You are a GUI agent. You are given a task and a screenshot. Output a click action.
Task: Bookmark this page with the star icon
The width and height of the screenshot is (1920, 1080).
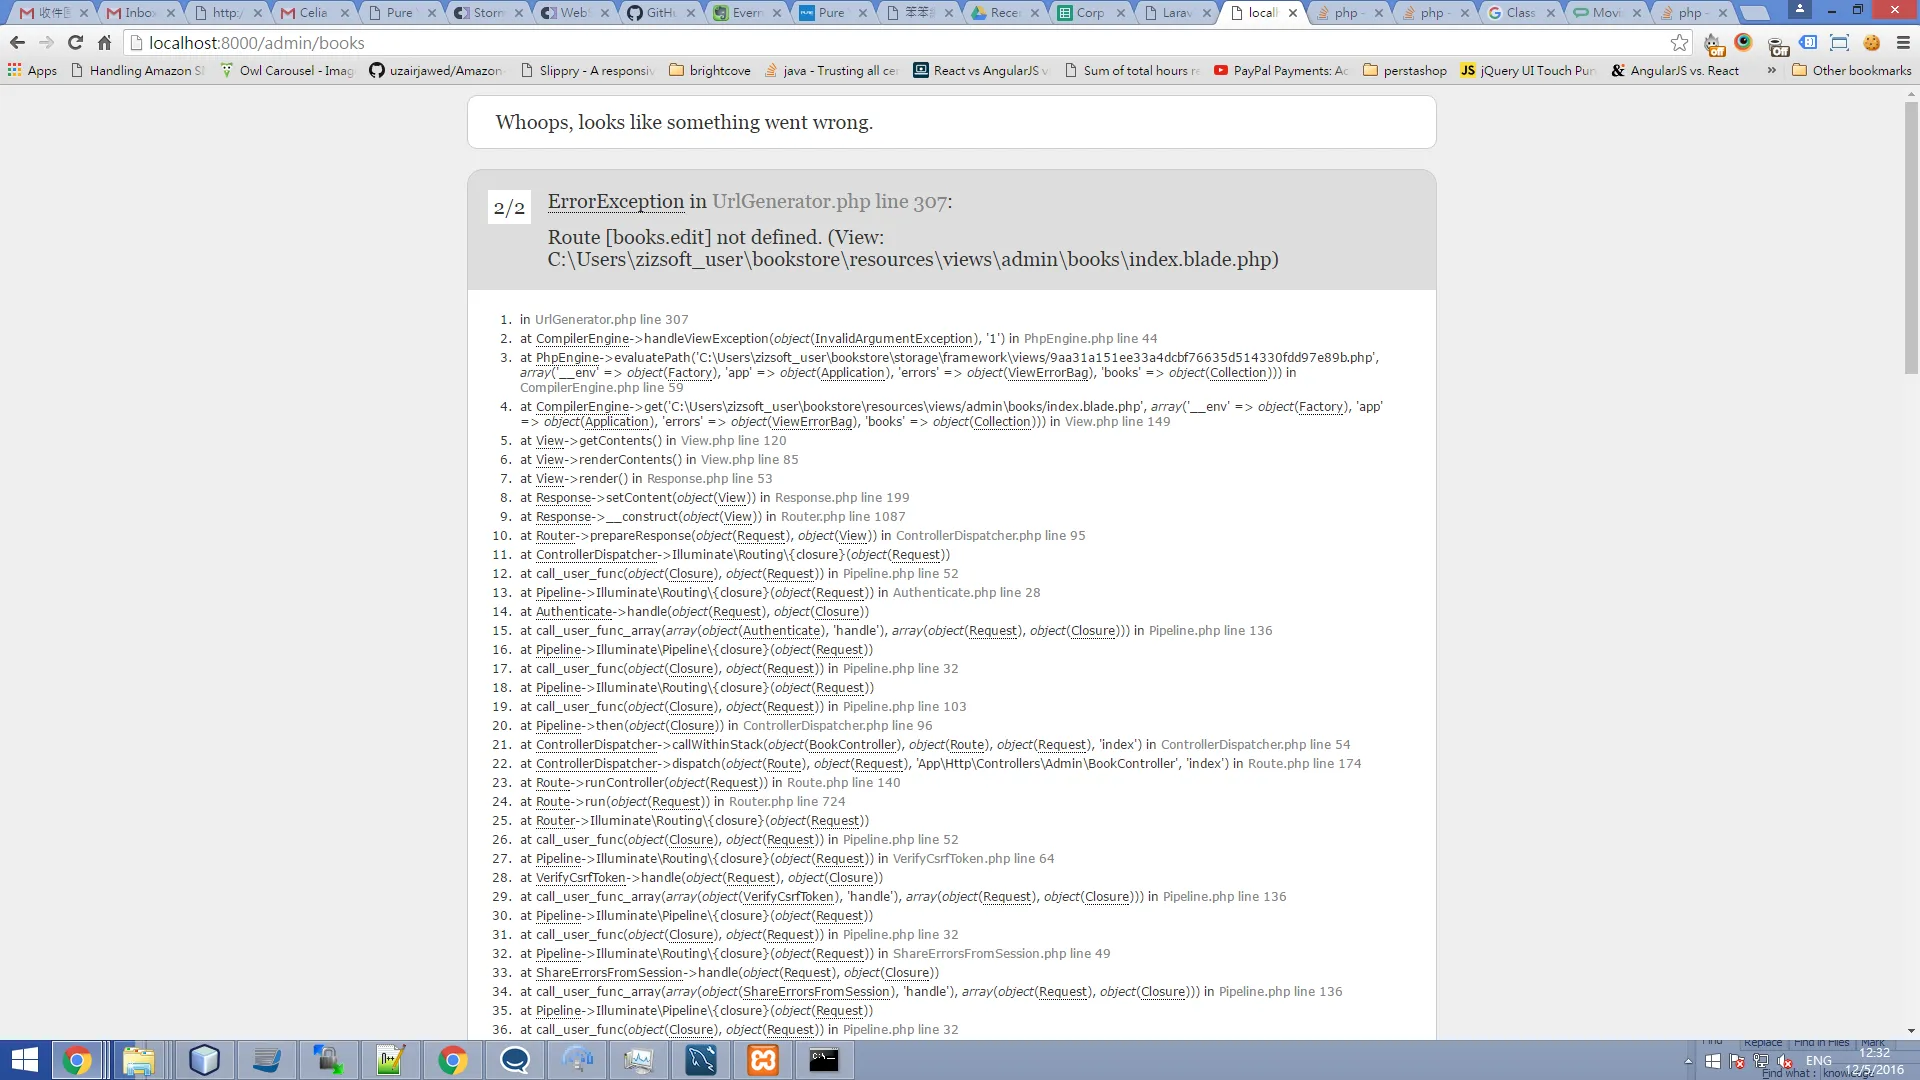[x=1679, y=43]
